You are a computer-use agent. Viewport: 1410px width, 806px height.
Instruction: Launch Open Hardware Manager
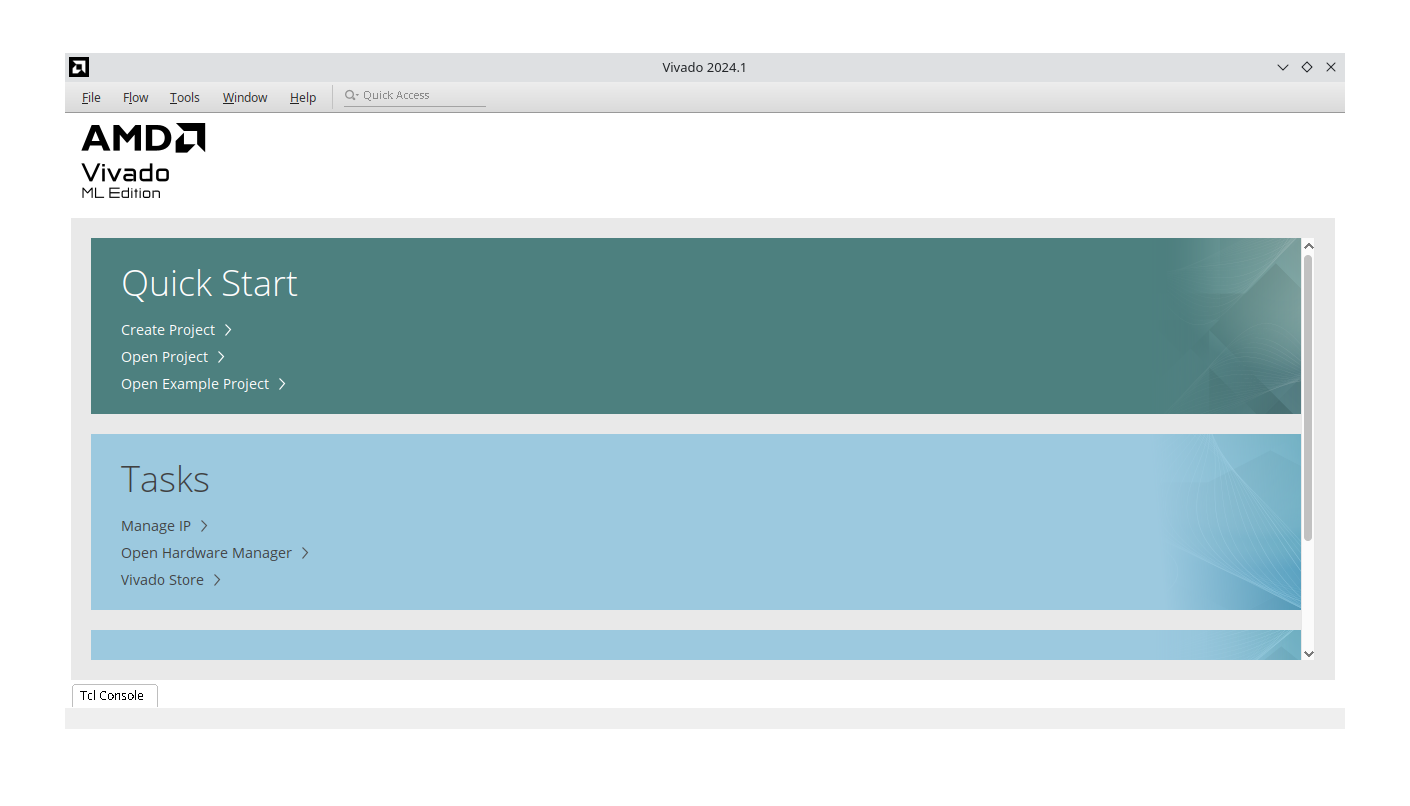coord(206,552)
